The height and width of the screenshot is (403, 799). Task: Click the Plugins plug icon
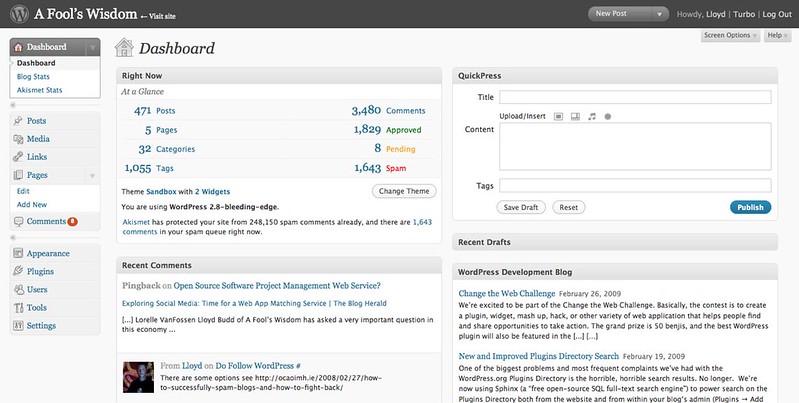[18, 271]
